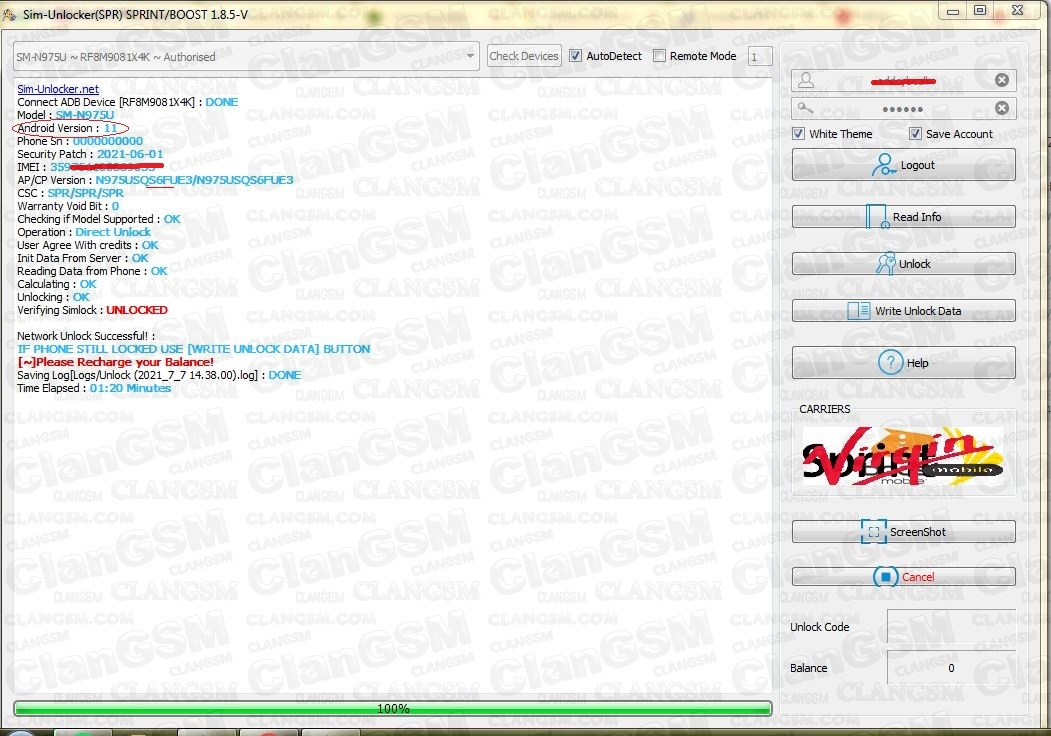The height and width of the screenshot is (736, 1051).
Task: Click the 'SPR/SPR/SPR' CSC value
Action: [x=86, y=193]
